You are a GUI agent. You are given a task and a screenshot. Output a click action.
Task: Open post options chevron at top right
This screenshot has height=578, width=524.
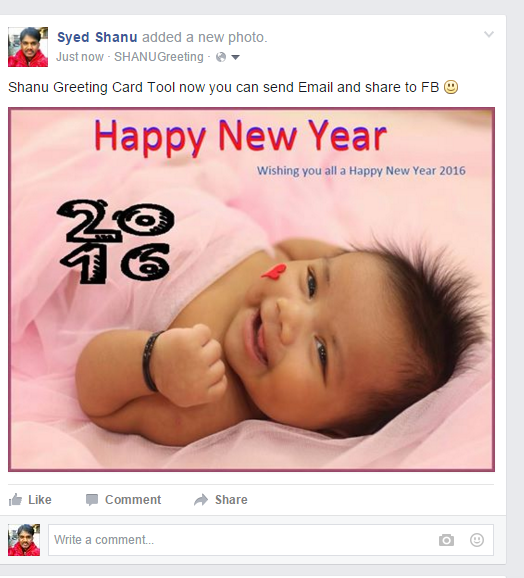pyautogui.click(x=489, y=34)
